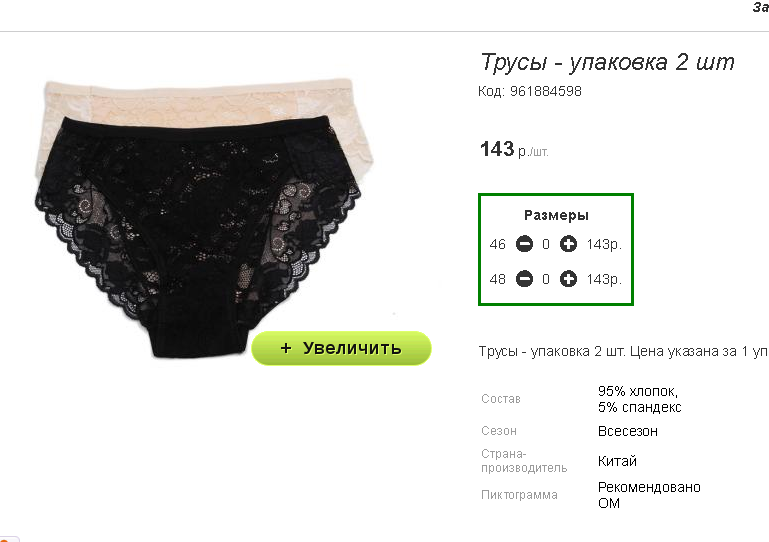
Task: Click the 143 р./шт. price
Action: pos(514,149)
